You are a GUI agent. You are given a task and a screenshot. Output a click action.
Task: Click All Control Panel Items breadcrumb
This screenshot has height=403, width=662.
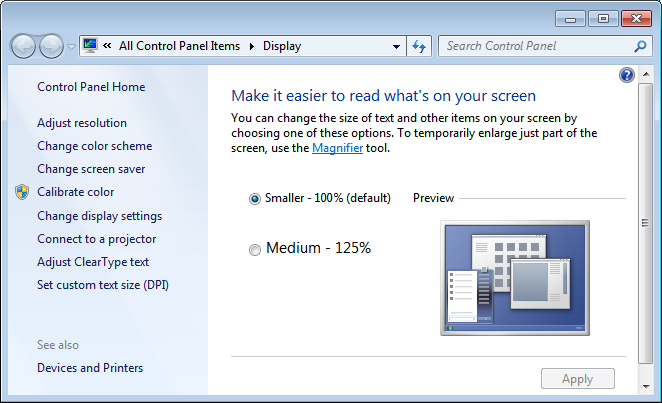179,46
